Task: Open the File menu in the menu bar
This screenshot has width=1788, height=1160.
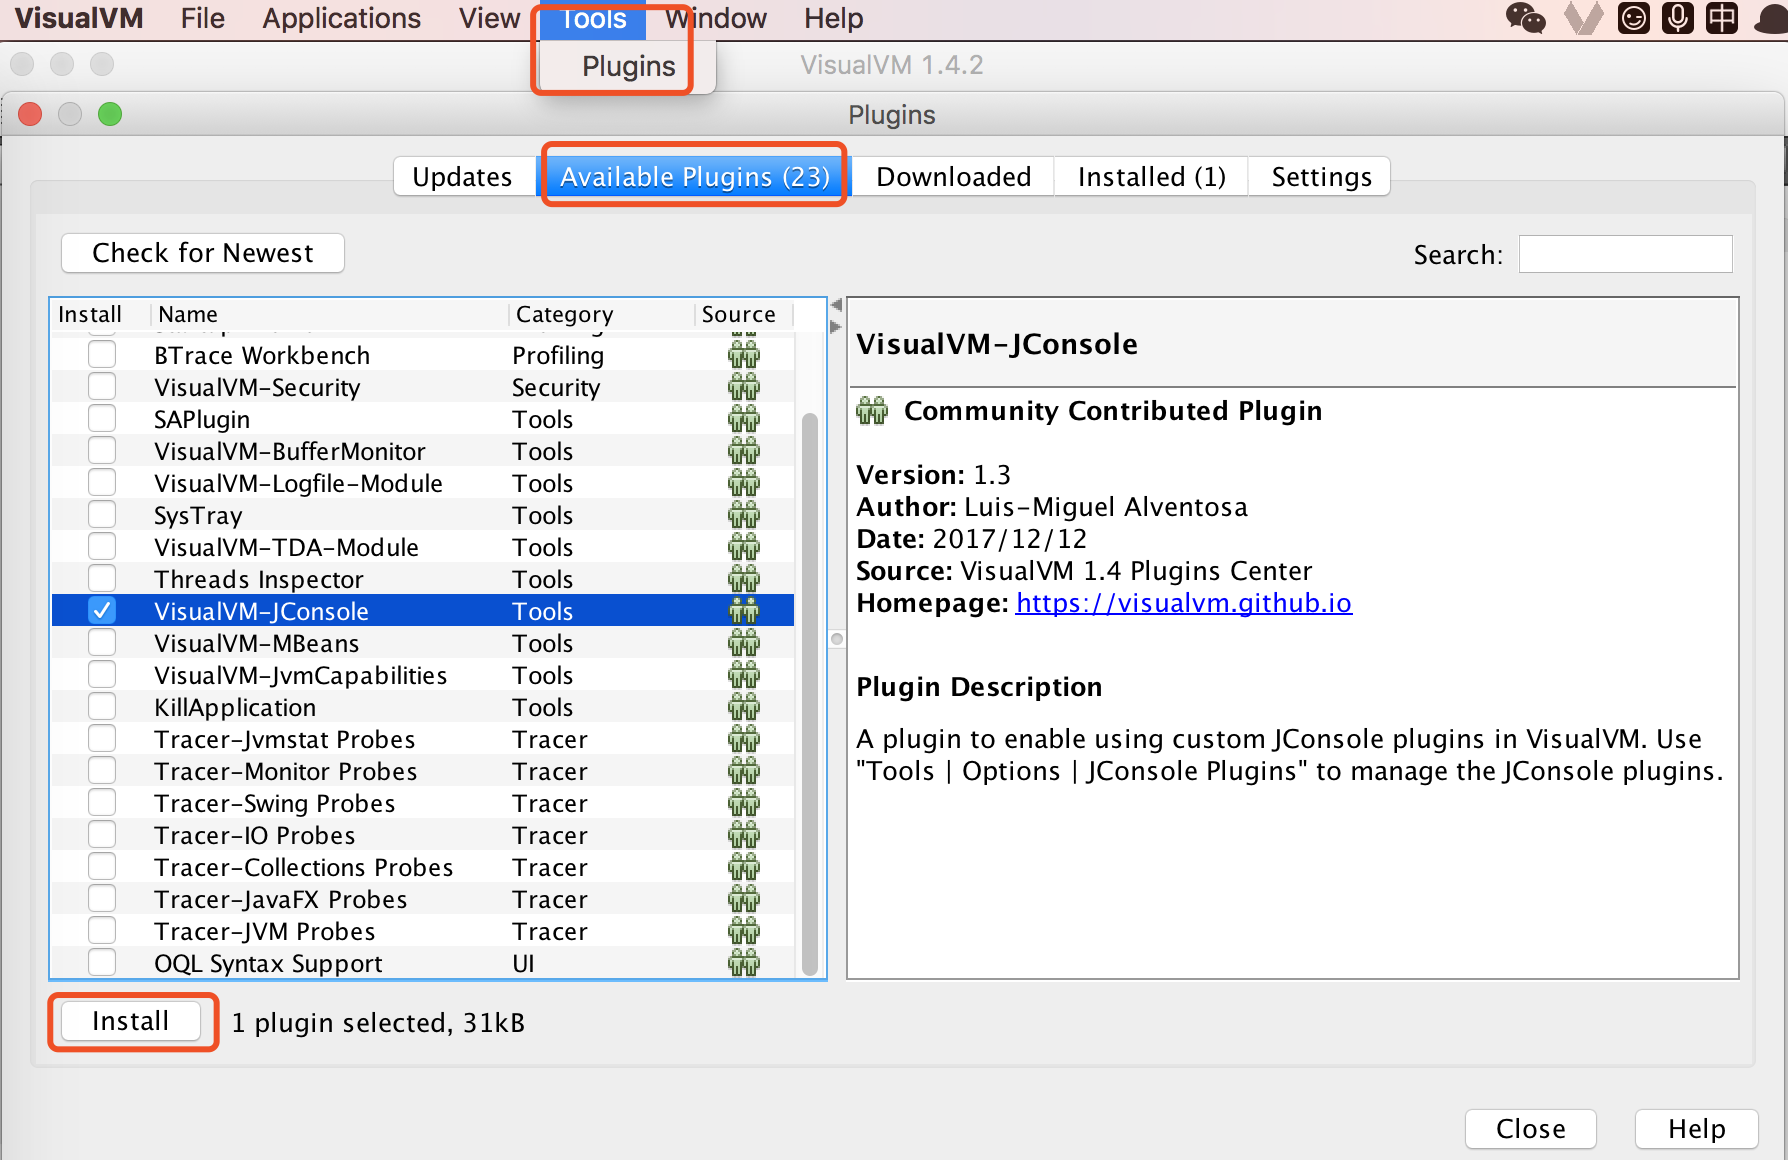Action: tap(202, 18)
